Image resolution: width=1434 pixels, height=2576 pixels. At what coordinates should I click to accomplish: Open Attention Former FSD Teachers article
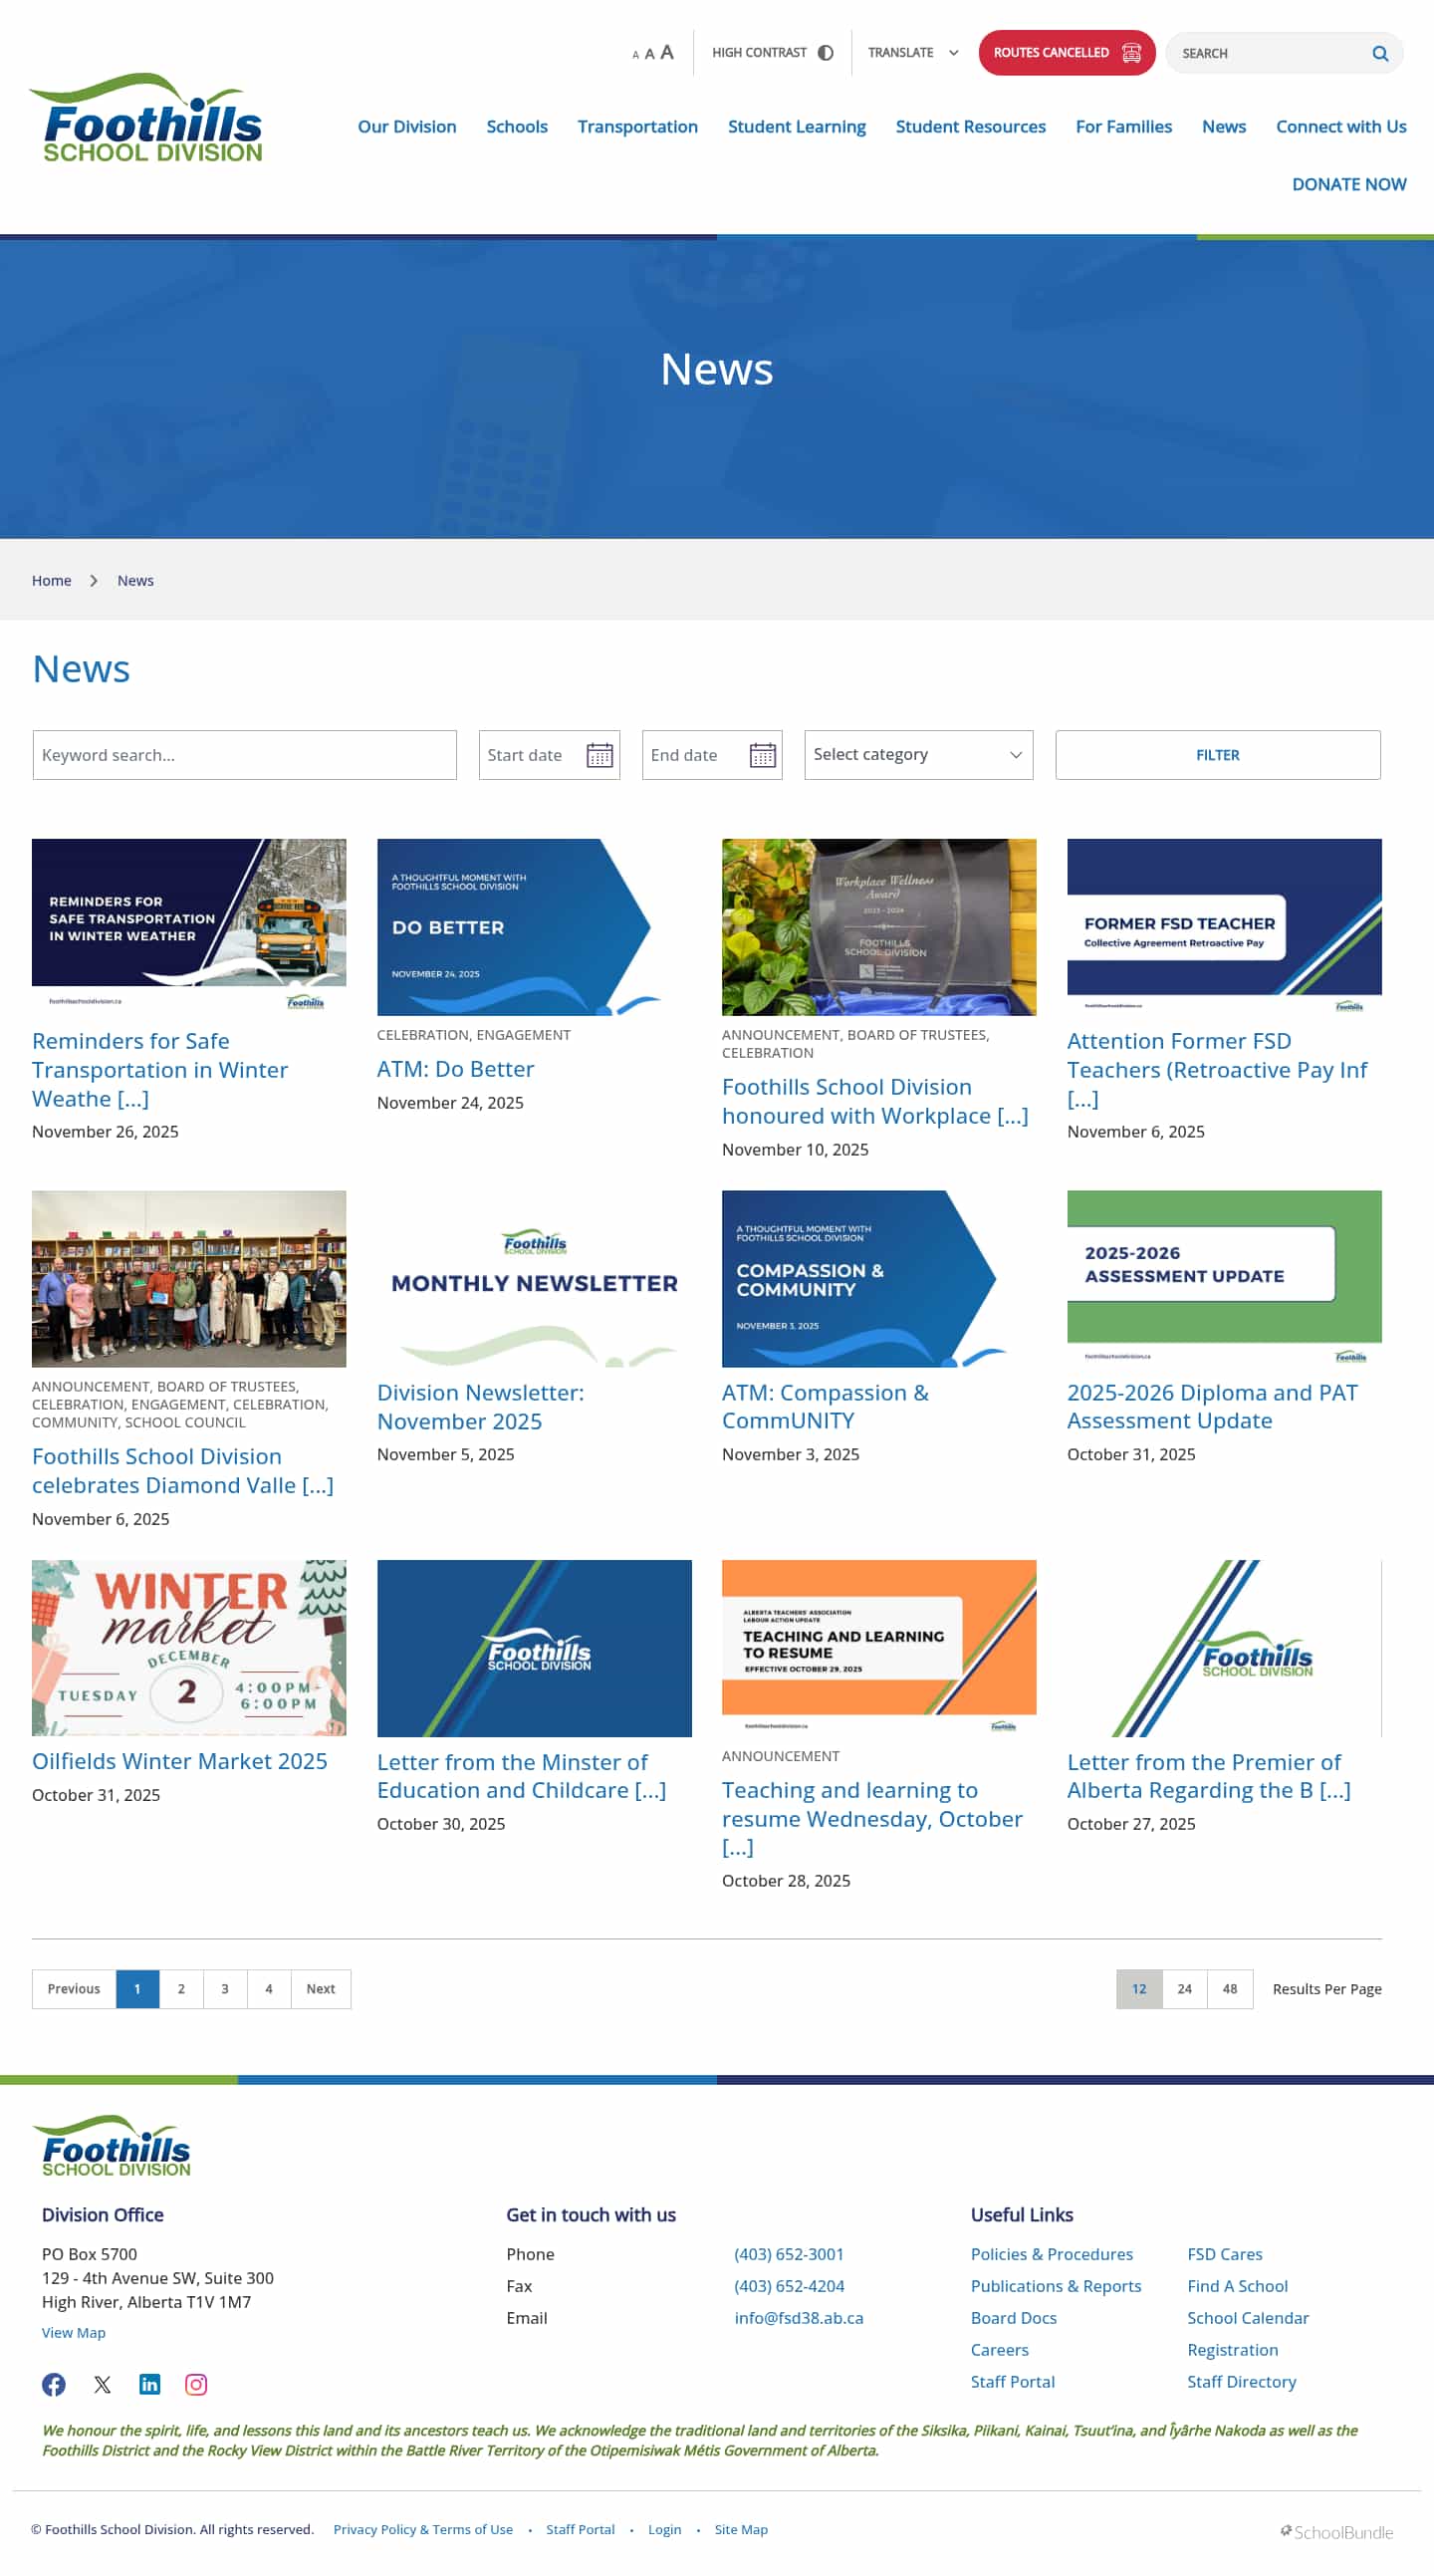point(1216,1070)
